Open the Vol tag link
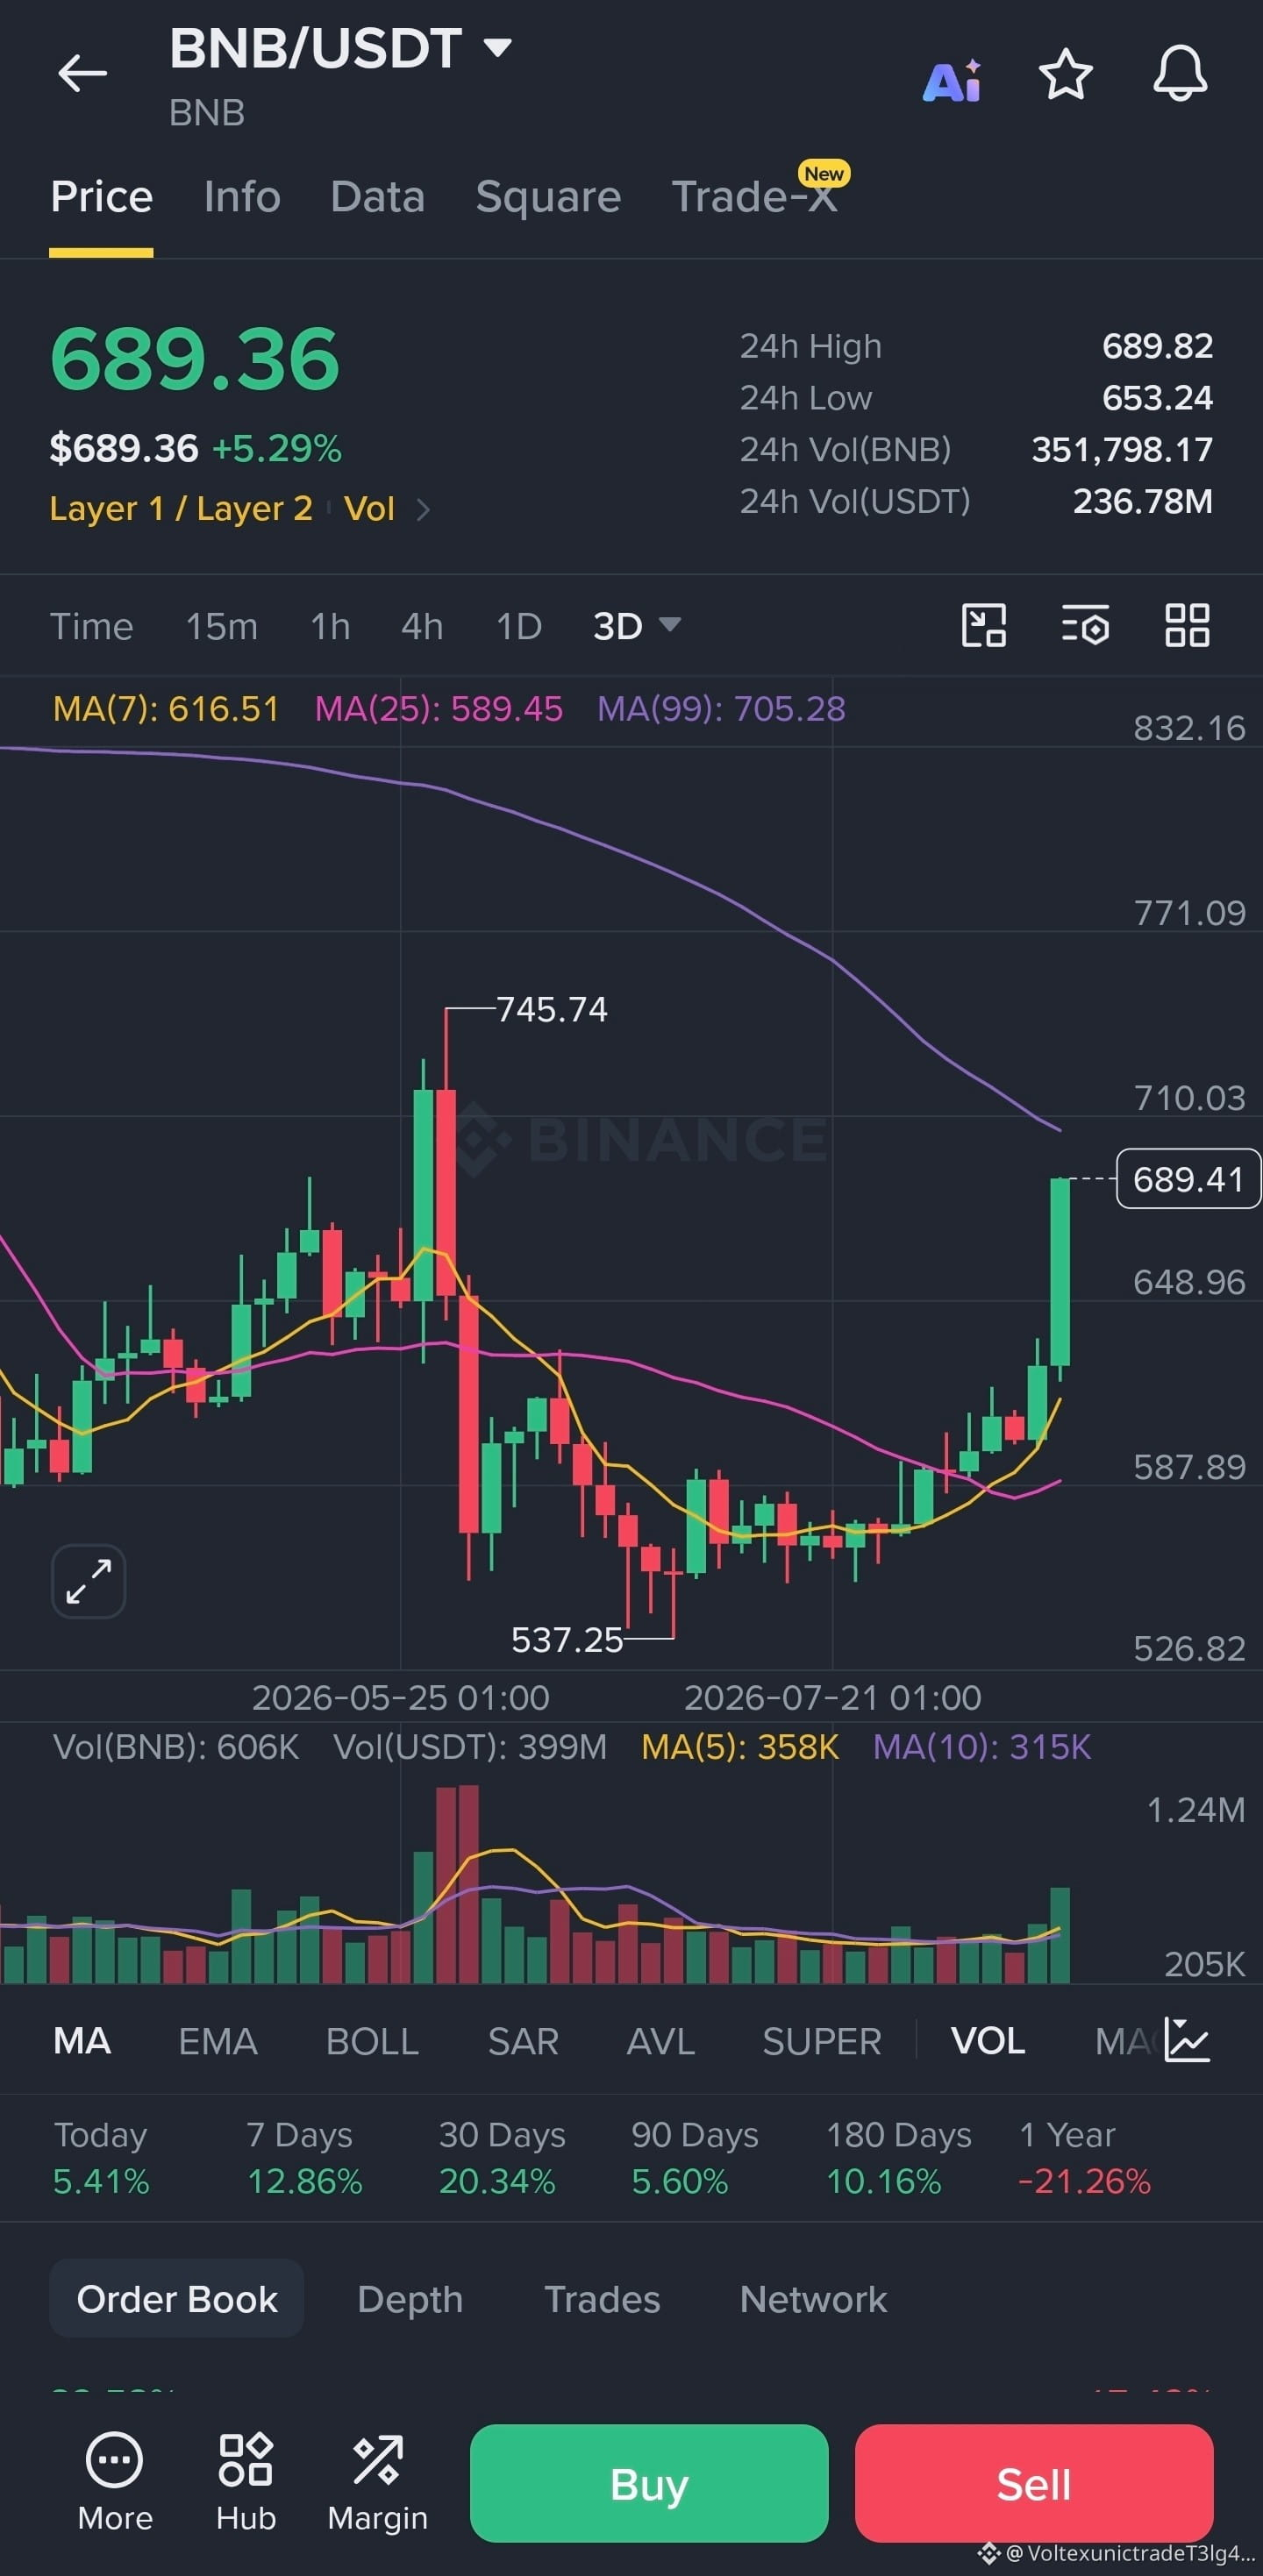This screenshot has width=1263, height=2576. pyautogui.click(x=369, y=509)
